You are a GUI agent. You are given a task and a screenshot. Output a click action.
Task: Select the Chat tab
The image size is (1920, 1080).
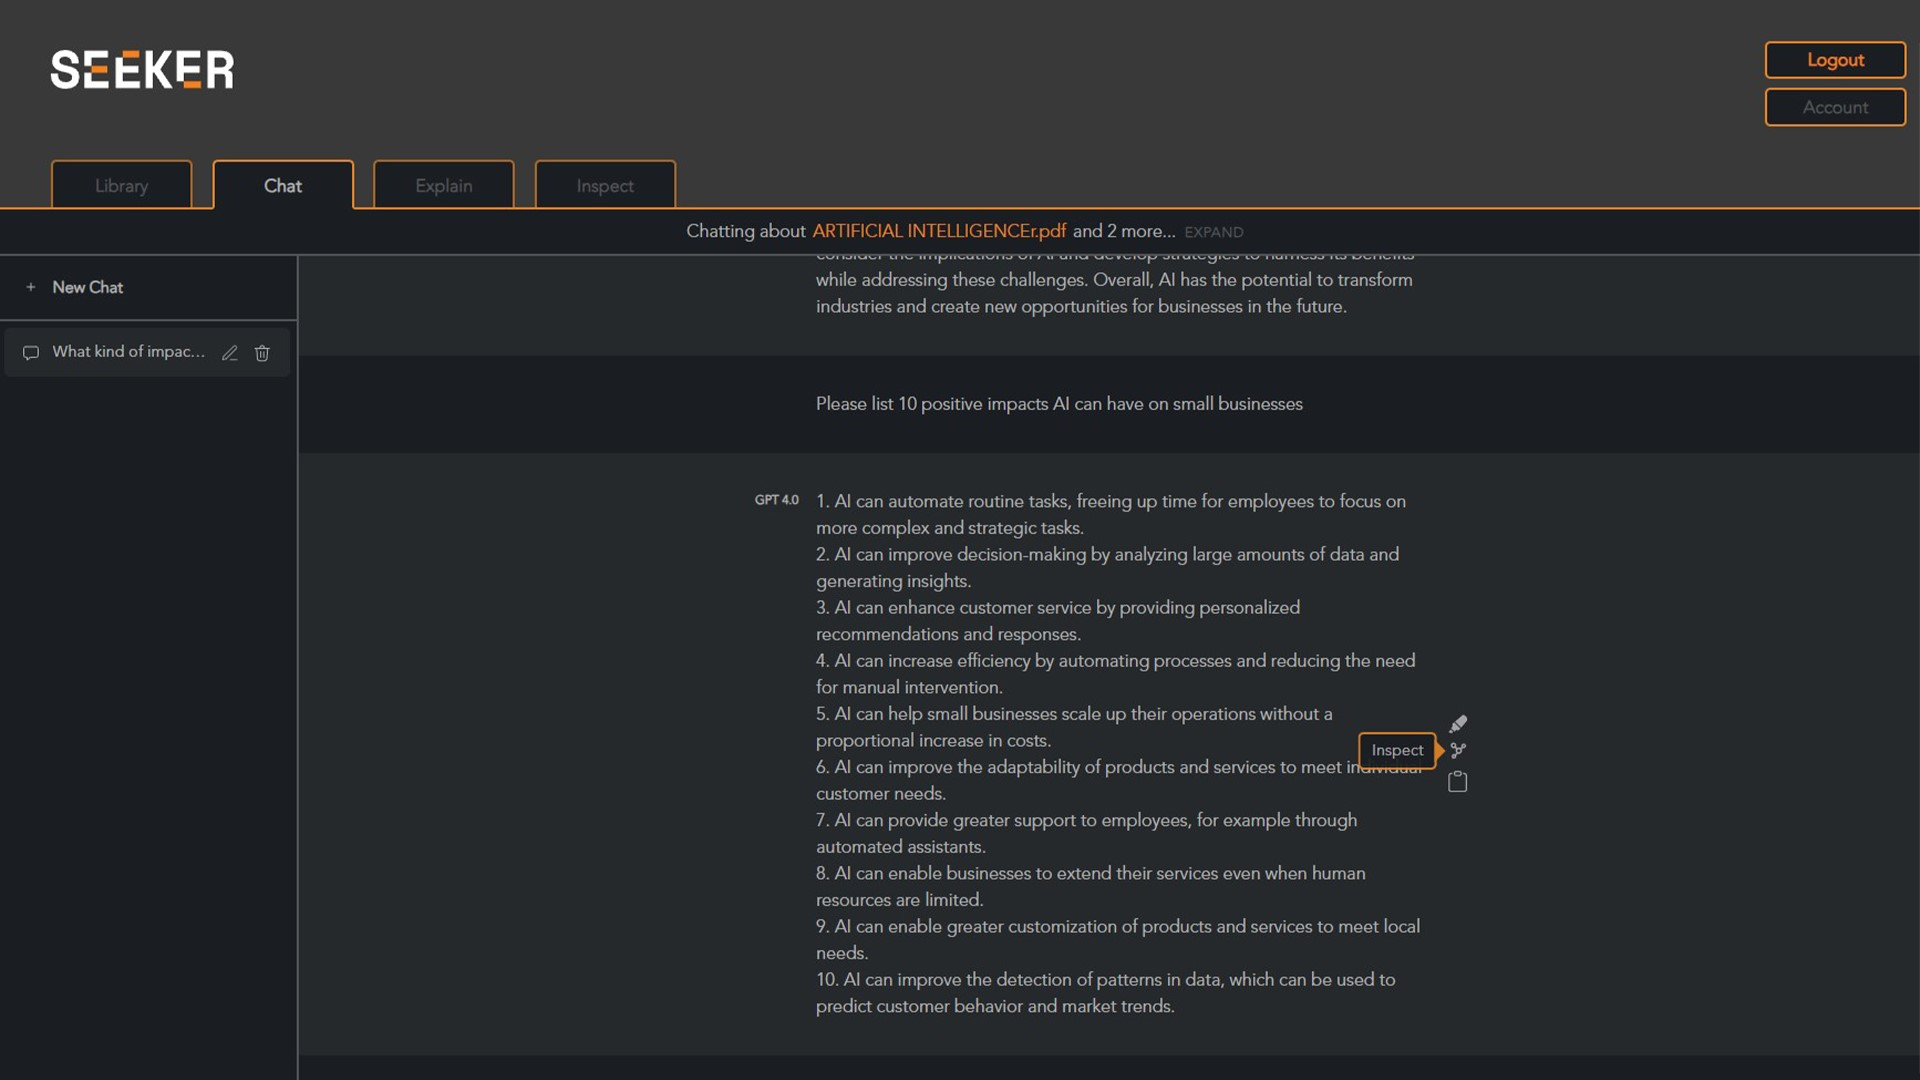tap(283, 186)
